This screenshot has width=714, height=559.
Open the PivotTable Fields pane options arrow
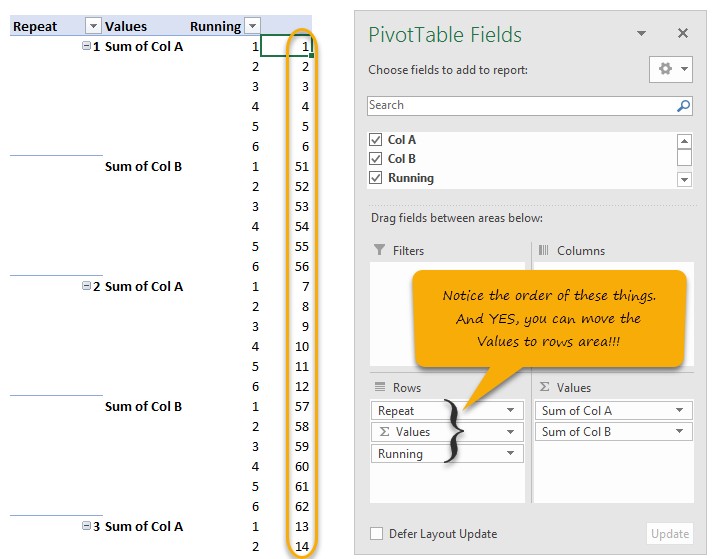(641, 34)
